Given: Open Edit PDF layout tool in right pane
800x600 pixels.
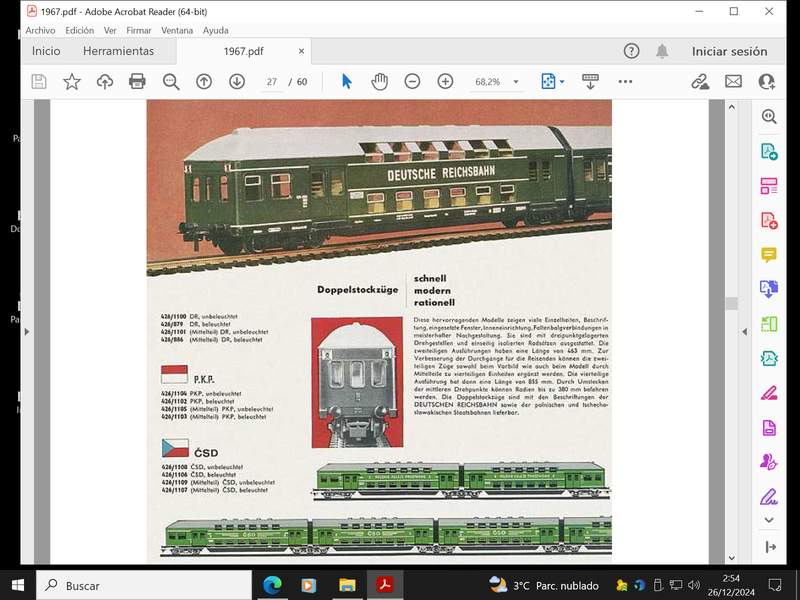Looking at the screenshot, I should coord(769,186).
